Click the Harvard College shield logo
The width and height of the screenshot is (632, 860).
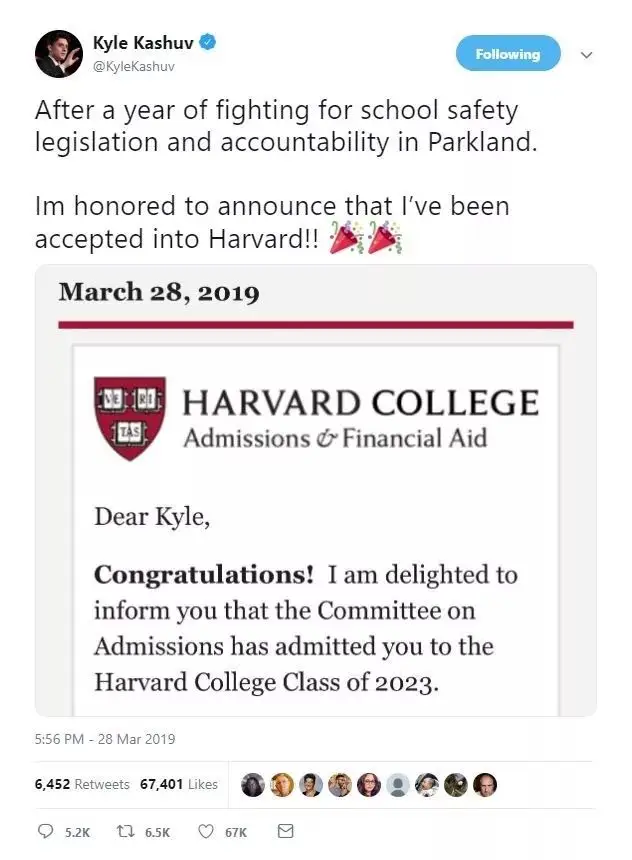pyautogui.click(x=129, y=417)
